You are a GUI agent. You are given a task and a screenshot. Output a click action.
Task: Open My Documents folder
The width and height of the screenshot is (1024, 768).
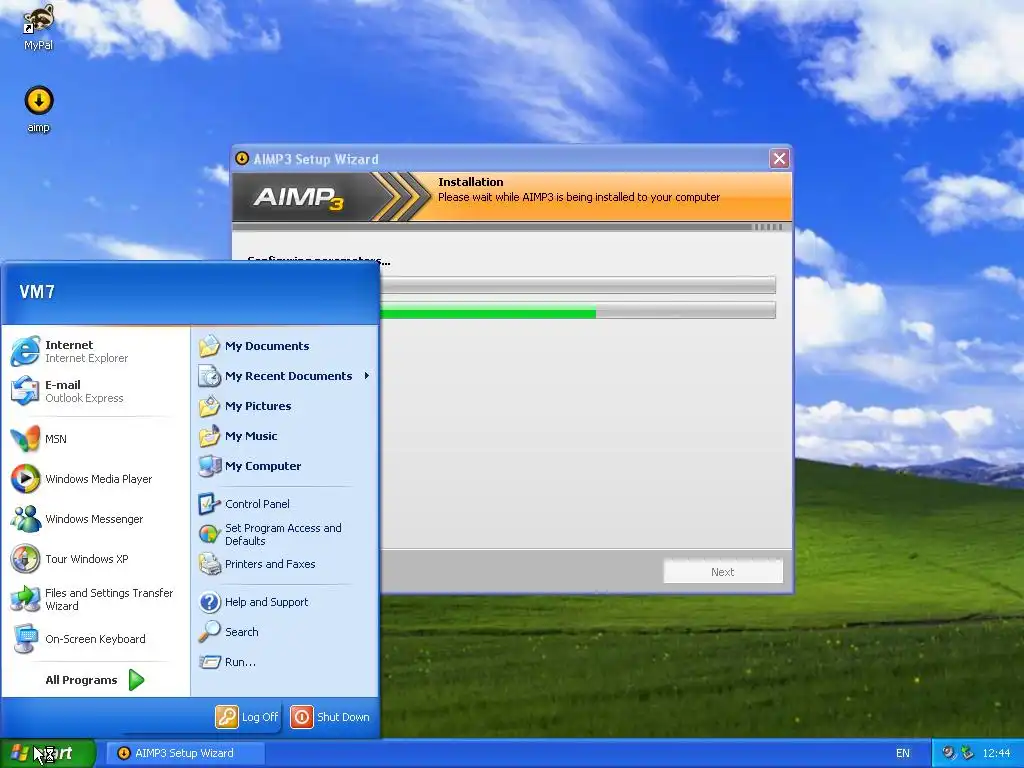click(x=285, y=345)
